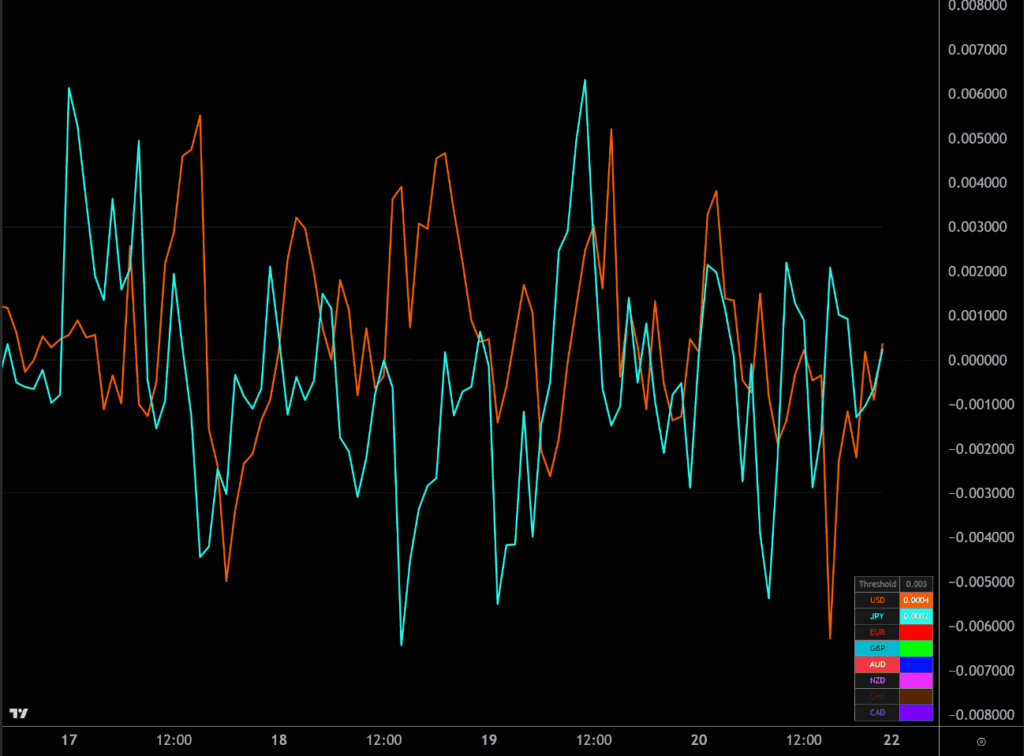
Task: Click the CAD purple color swatch
Action: [916, 712]
